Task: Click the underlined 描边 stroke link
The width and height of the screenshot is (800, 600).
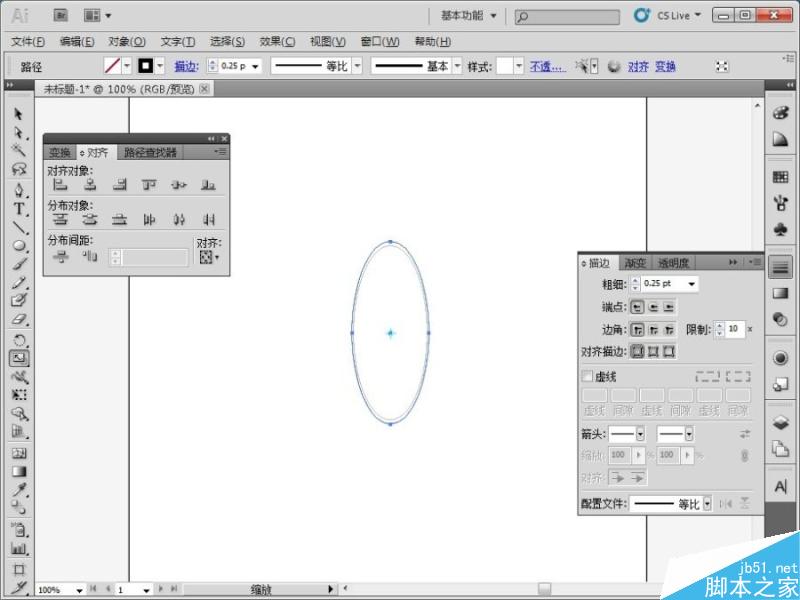Action: 187,66
